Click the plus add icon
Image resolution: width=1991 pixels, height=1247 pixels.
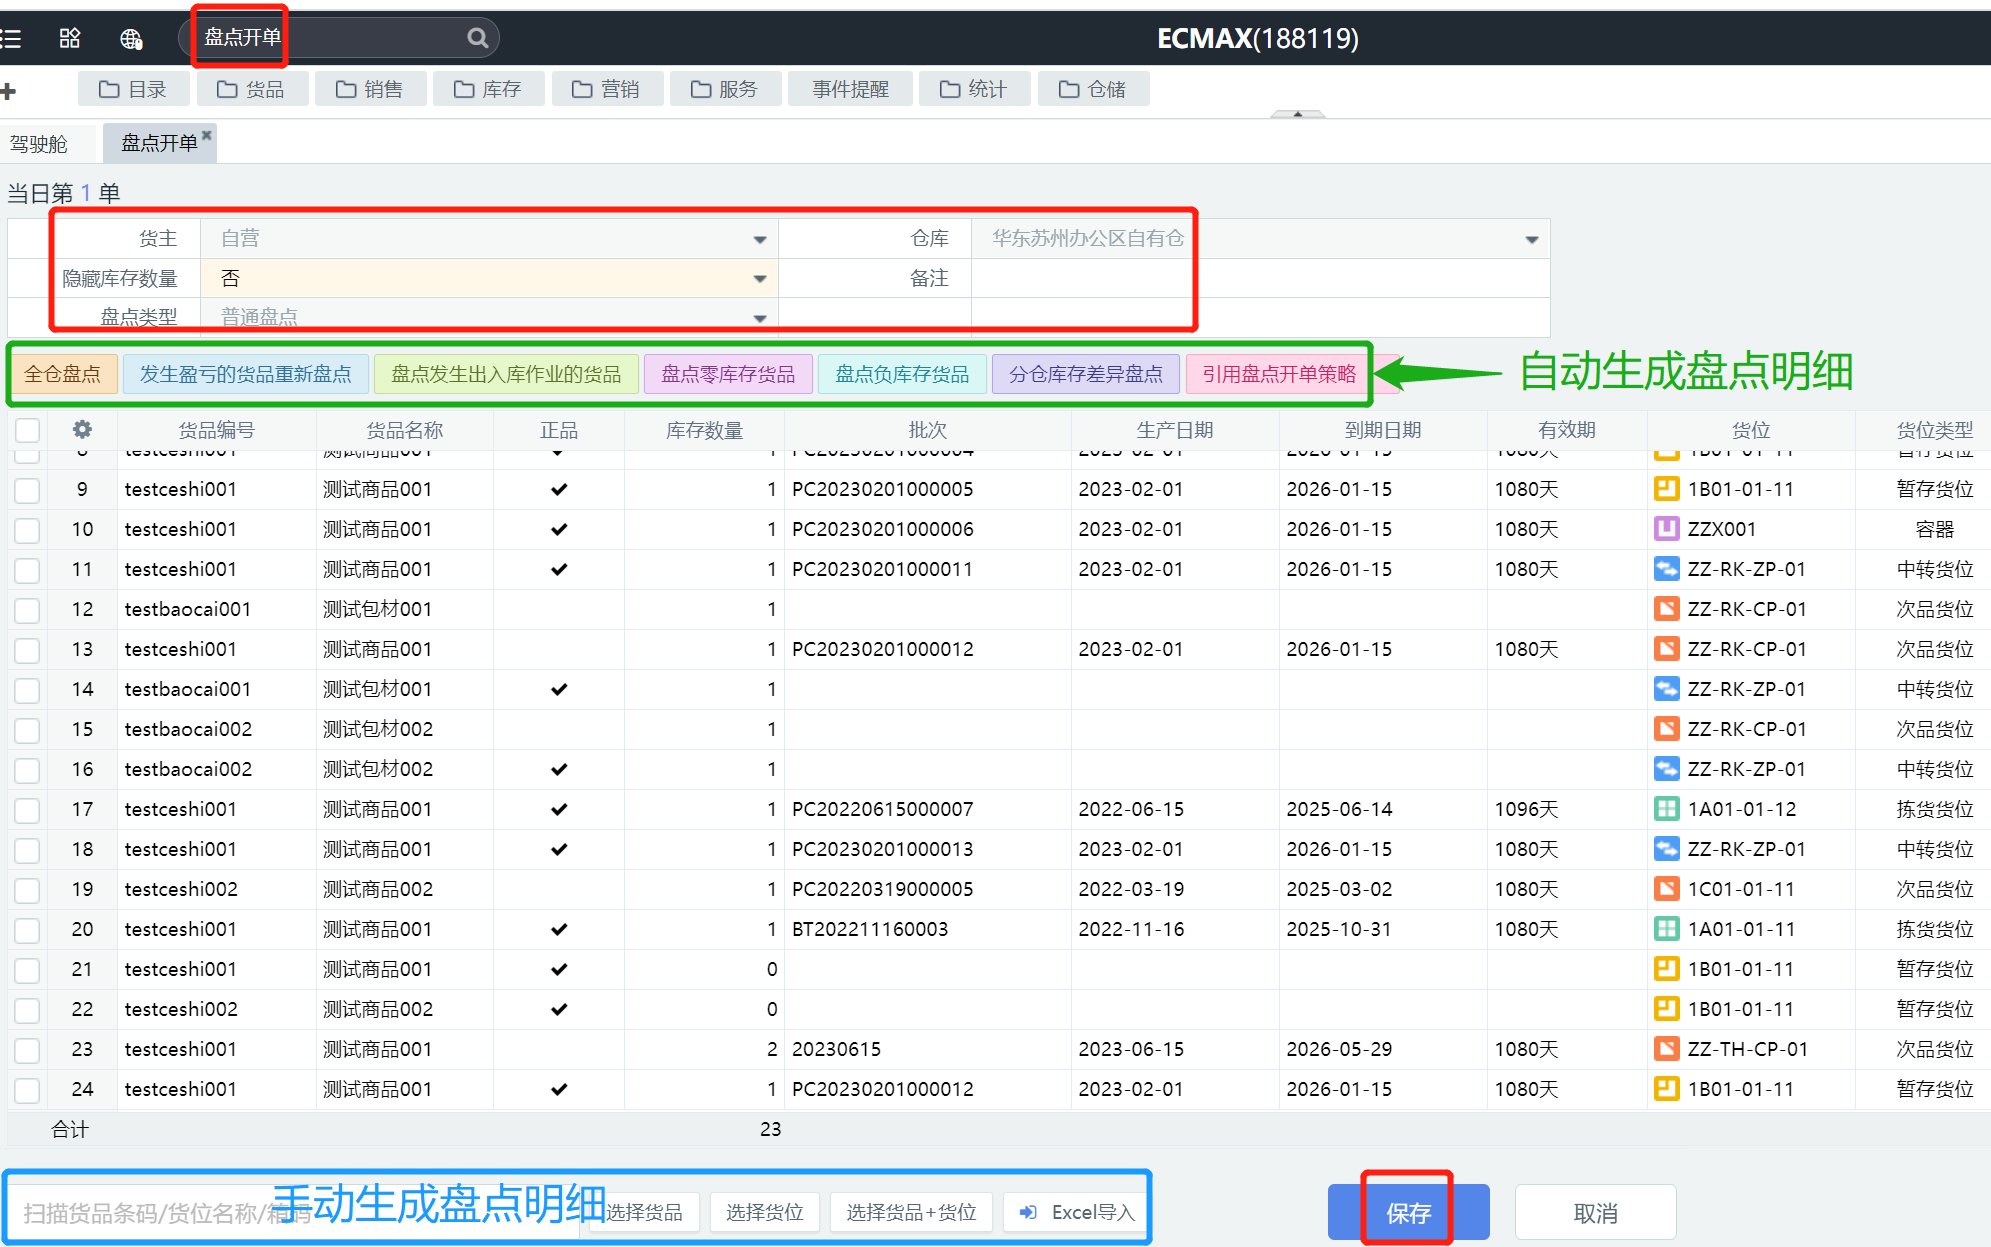[x=8, y=92]
